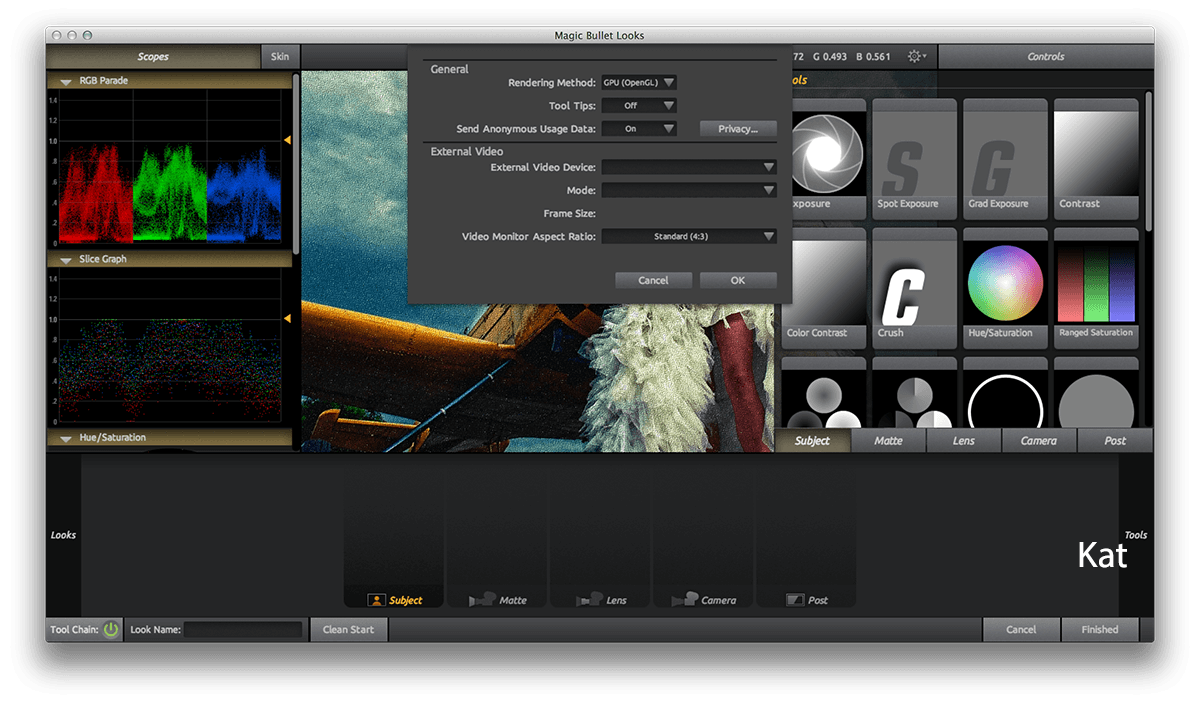
Task: Click the Scopes panel vertical scrollbar
Action: [296, 164]
